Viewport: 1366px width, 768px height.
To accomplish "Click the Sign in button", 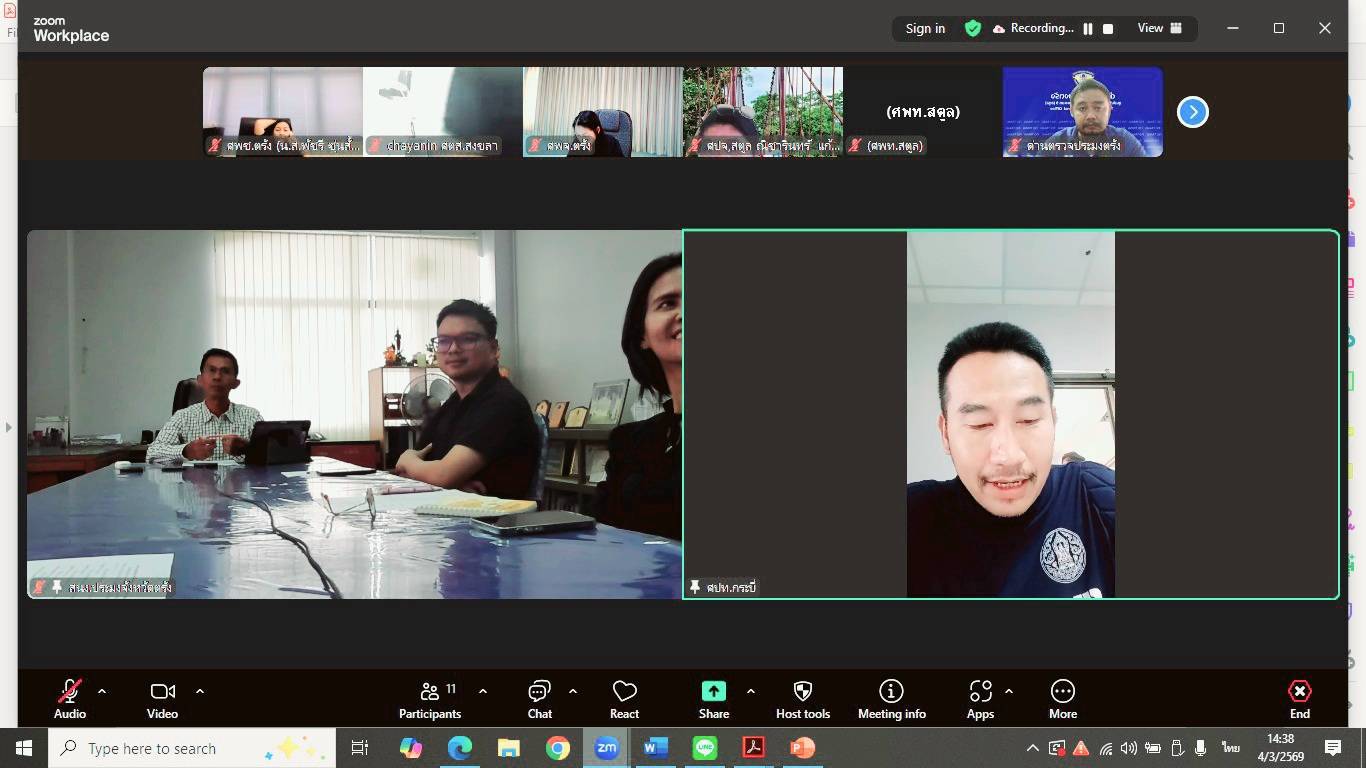I will click(x=925, y=29).
